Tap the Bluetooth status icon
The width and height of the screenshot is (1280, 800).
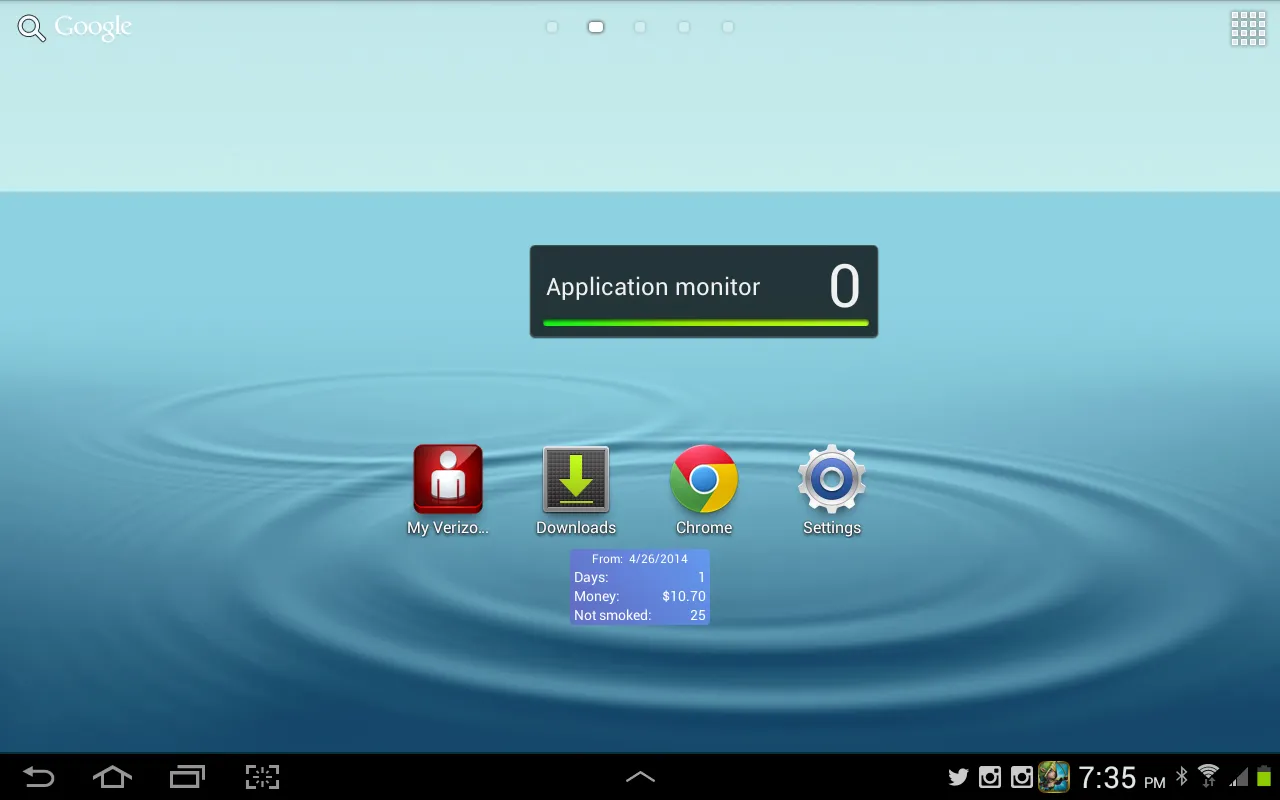click(x=1181, y=776)
